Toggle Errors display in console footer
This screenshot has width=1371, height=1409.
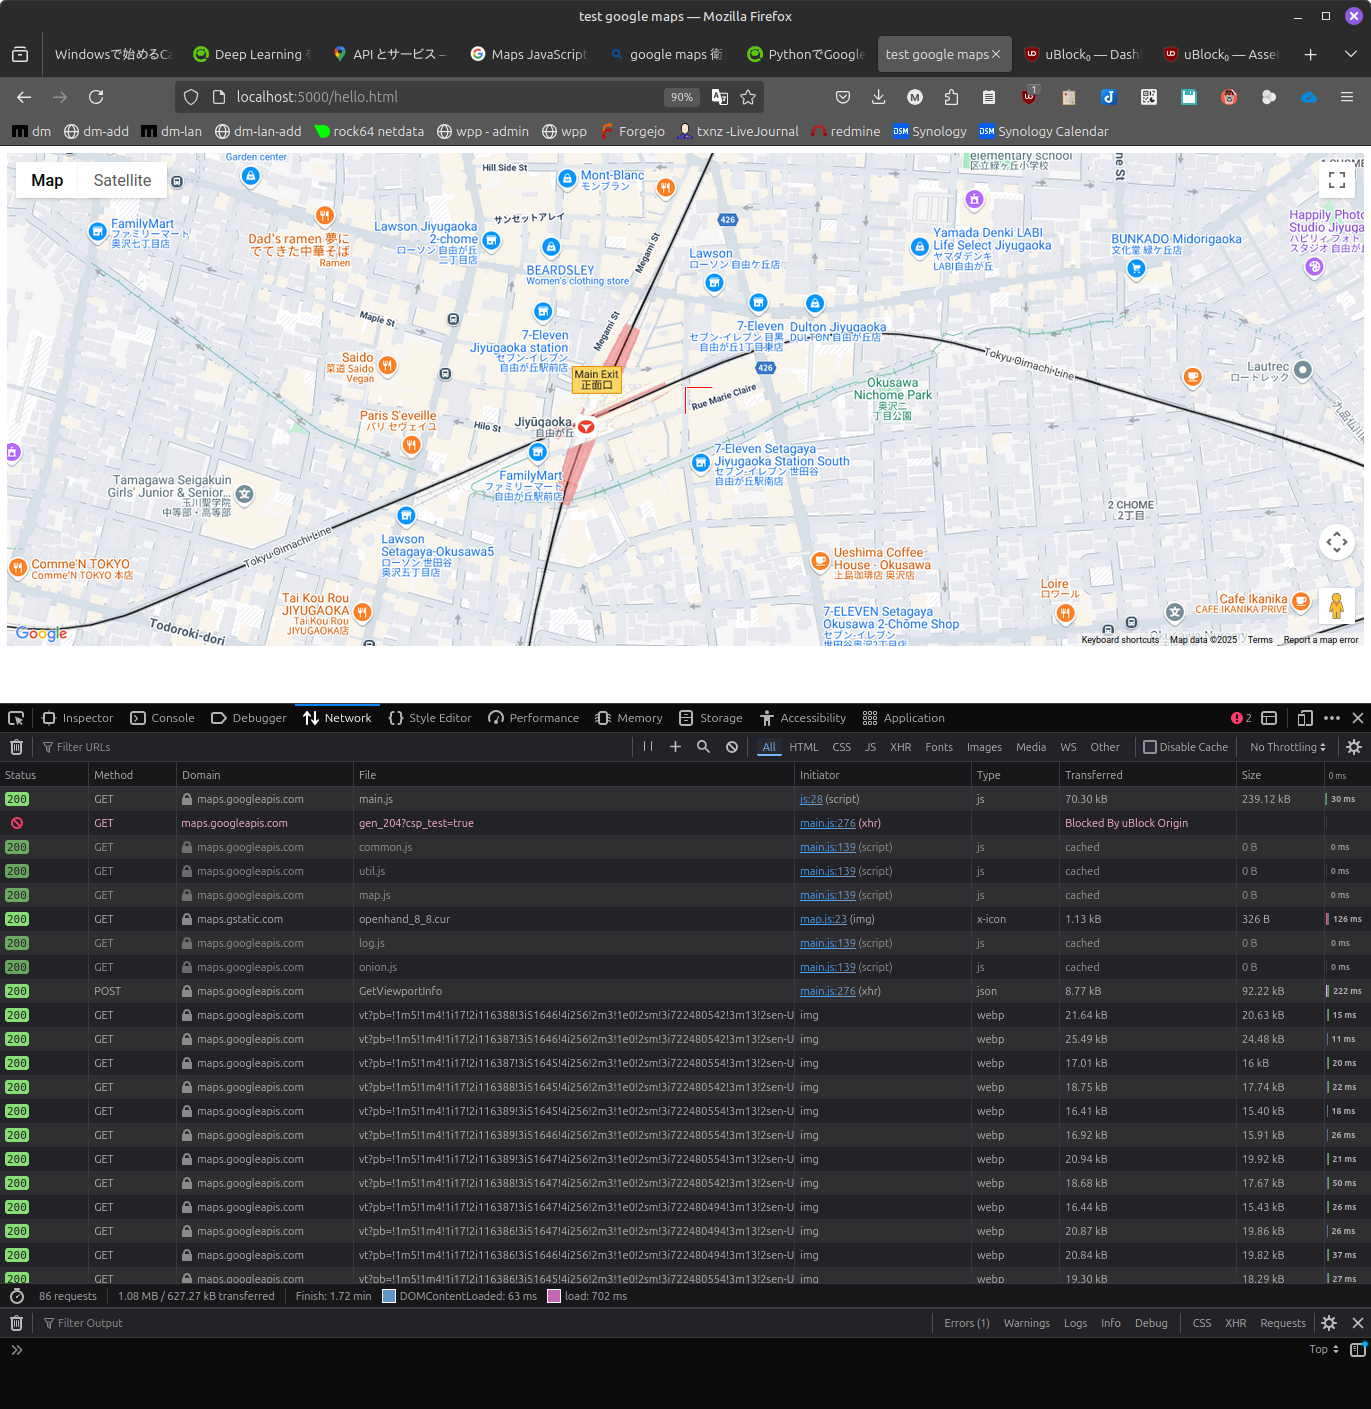point(965,1322)
